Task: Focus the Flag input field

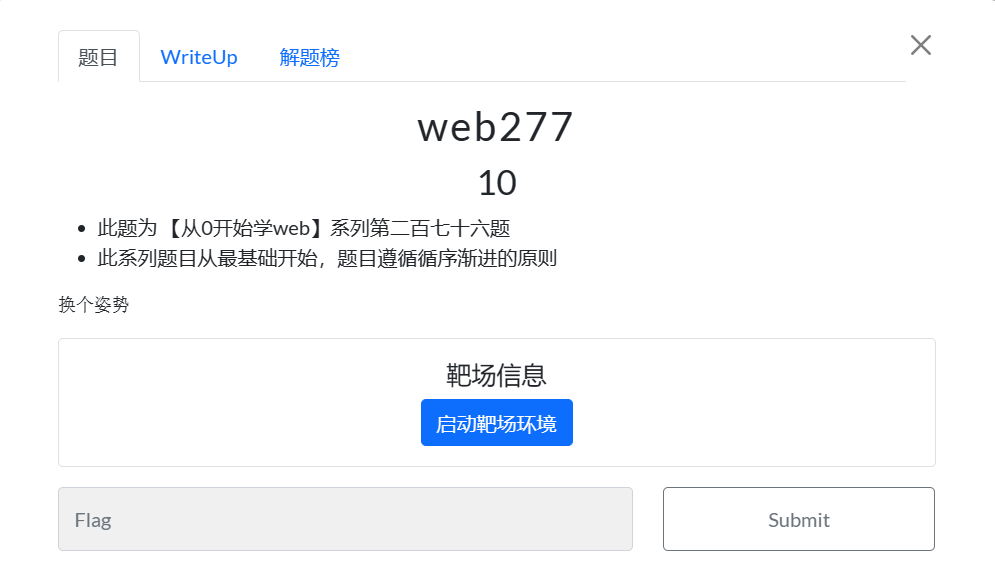Action: tap(345, 519)
